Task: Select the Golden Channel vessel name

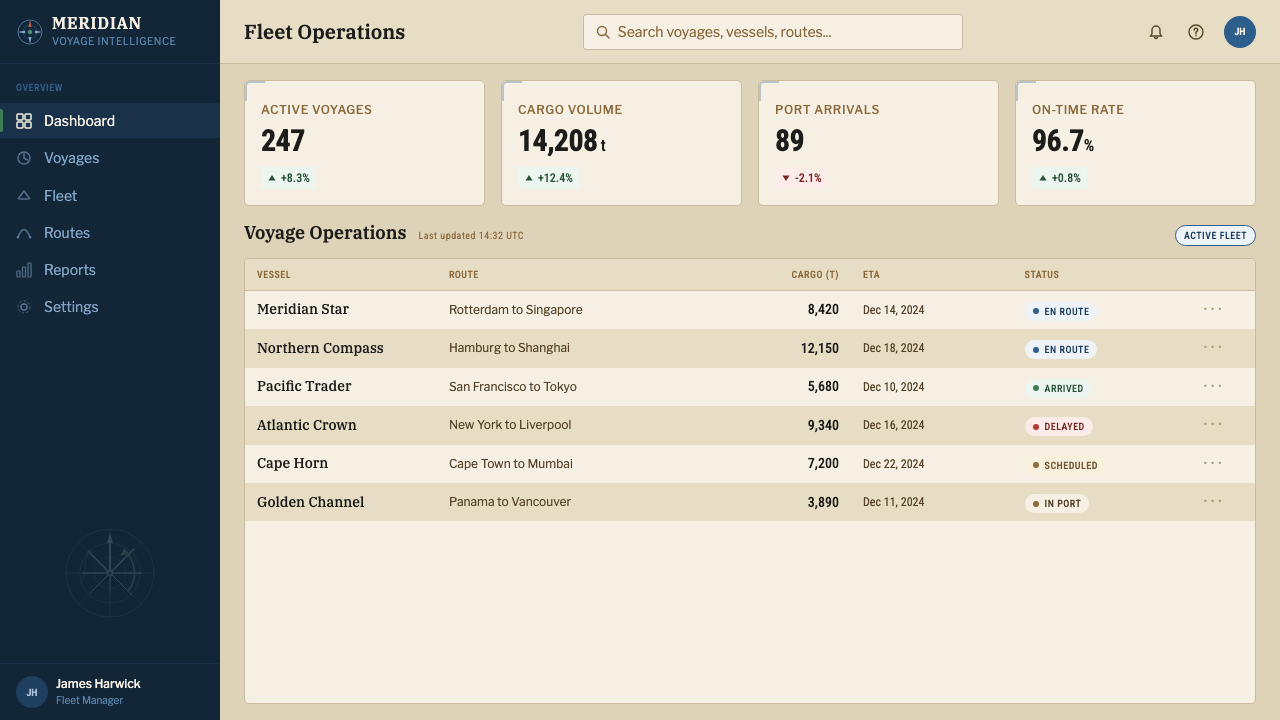Action: coord(311,502)
